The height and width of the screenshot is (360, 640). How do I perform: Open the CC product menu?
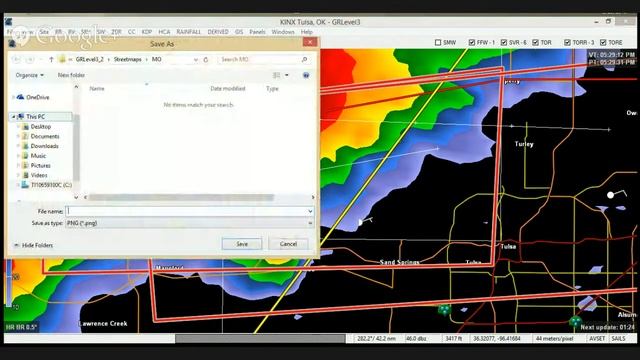131,32
